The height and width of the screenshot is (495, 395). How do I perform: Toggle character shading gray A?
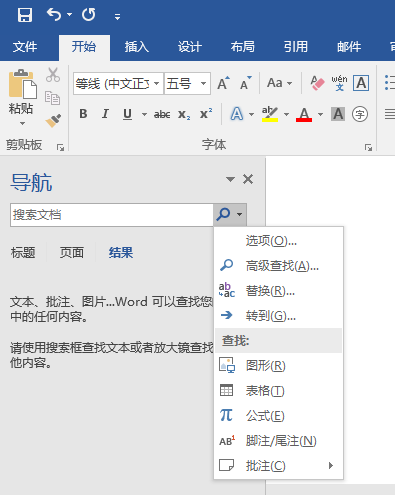pyautogui.click(x=338, y=114)
